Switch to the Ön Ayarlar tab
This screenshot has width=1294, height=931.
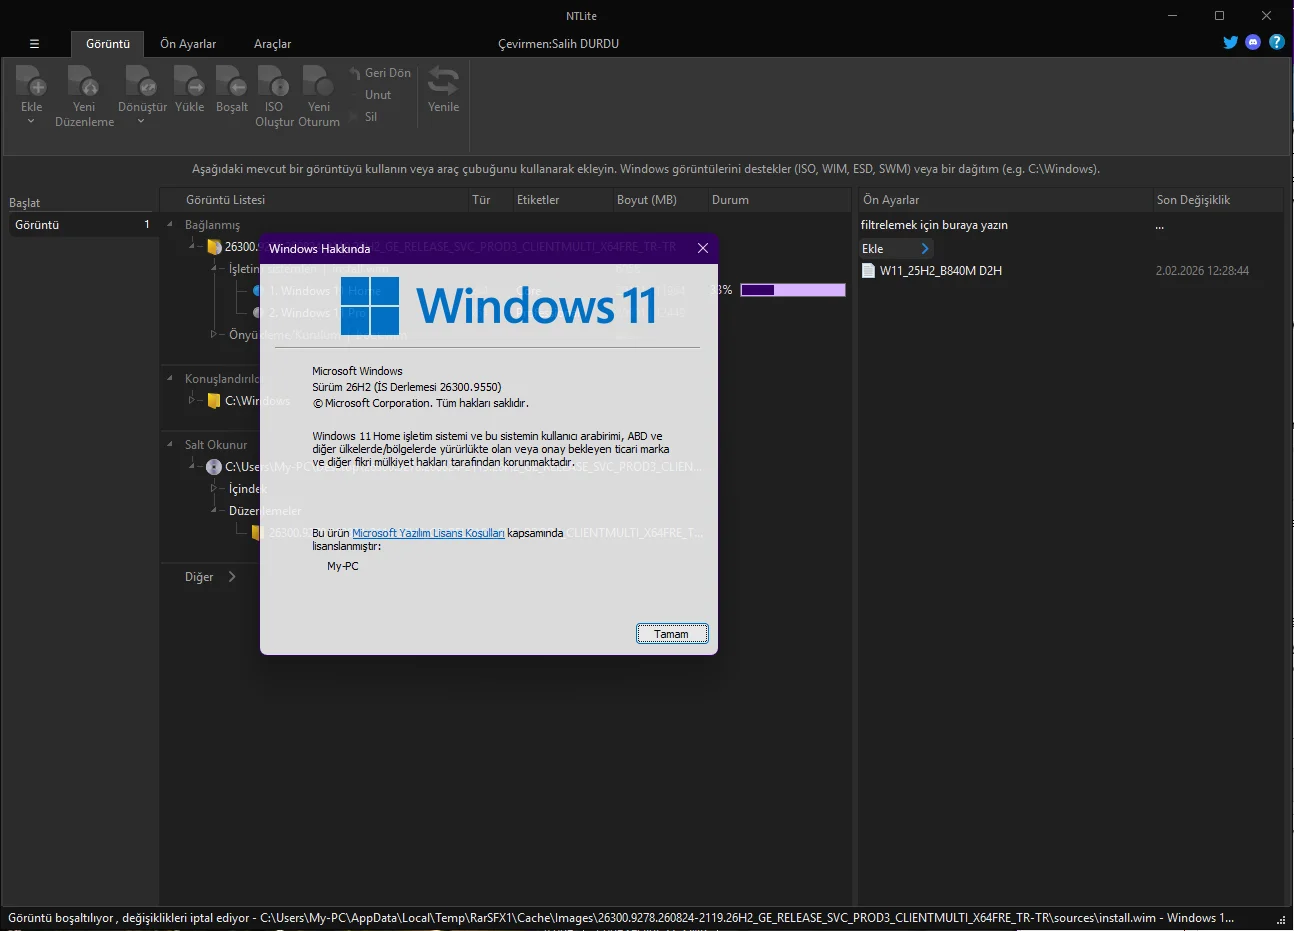[188, 44]
